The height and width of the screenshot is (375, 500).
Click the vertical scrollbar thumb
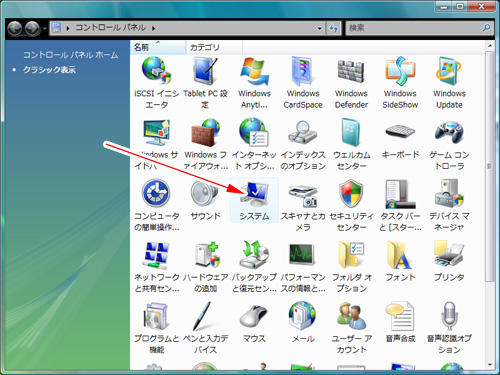(489, 167)
